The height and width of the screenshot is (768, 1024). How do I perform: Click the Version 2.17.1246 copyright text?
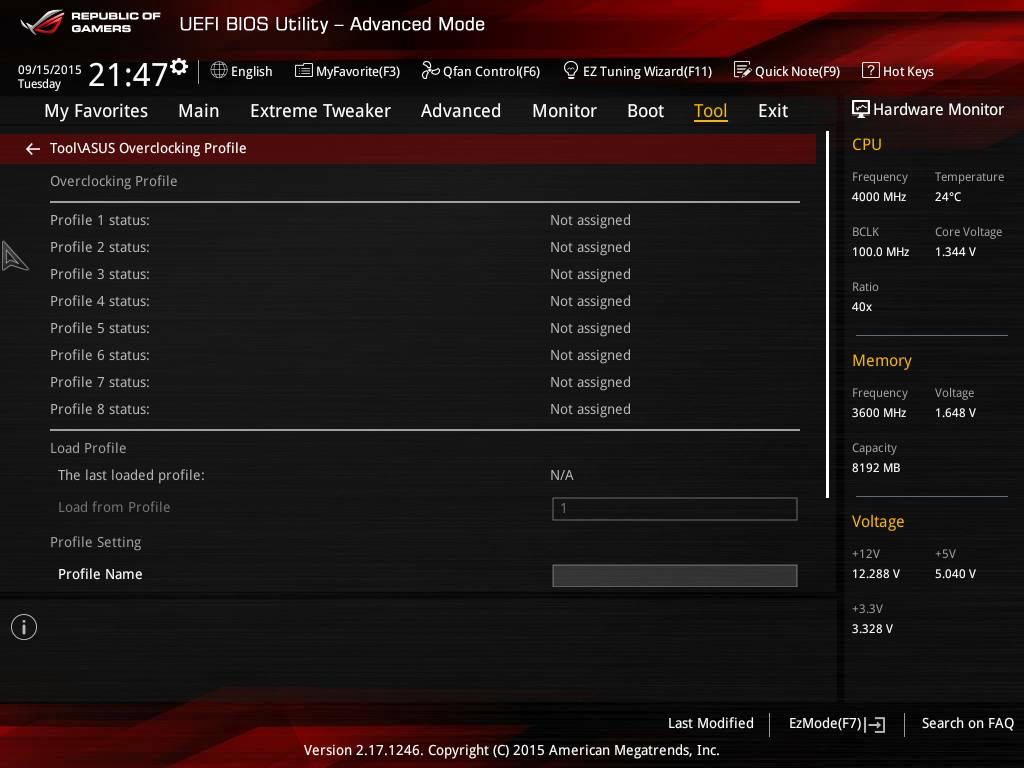pos(511,750)
